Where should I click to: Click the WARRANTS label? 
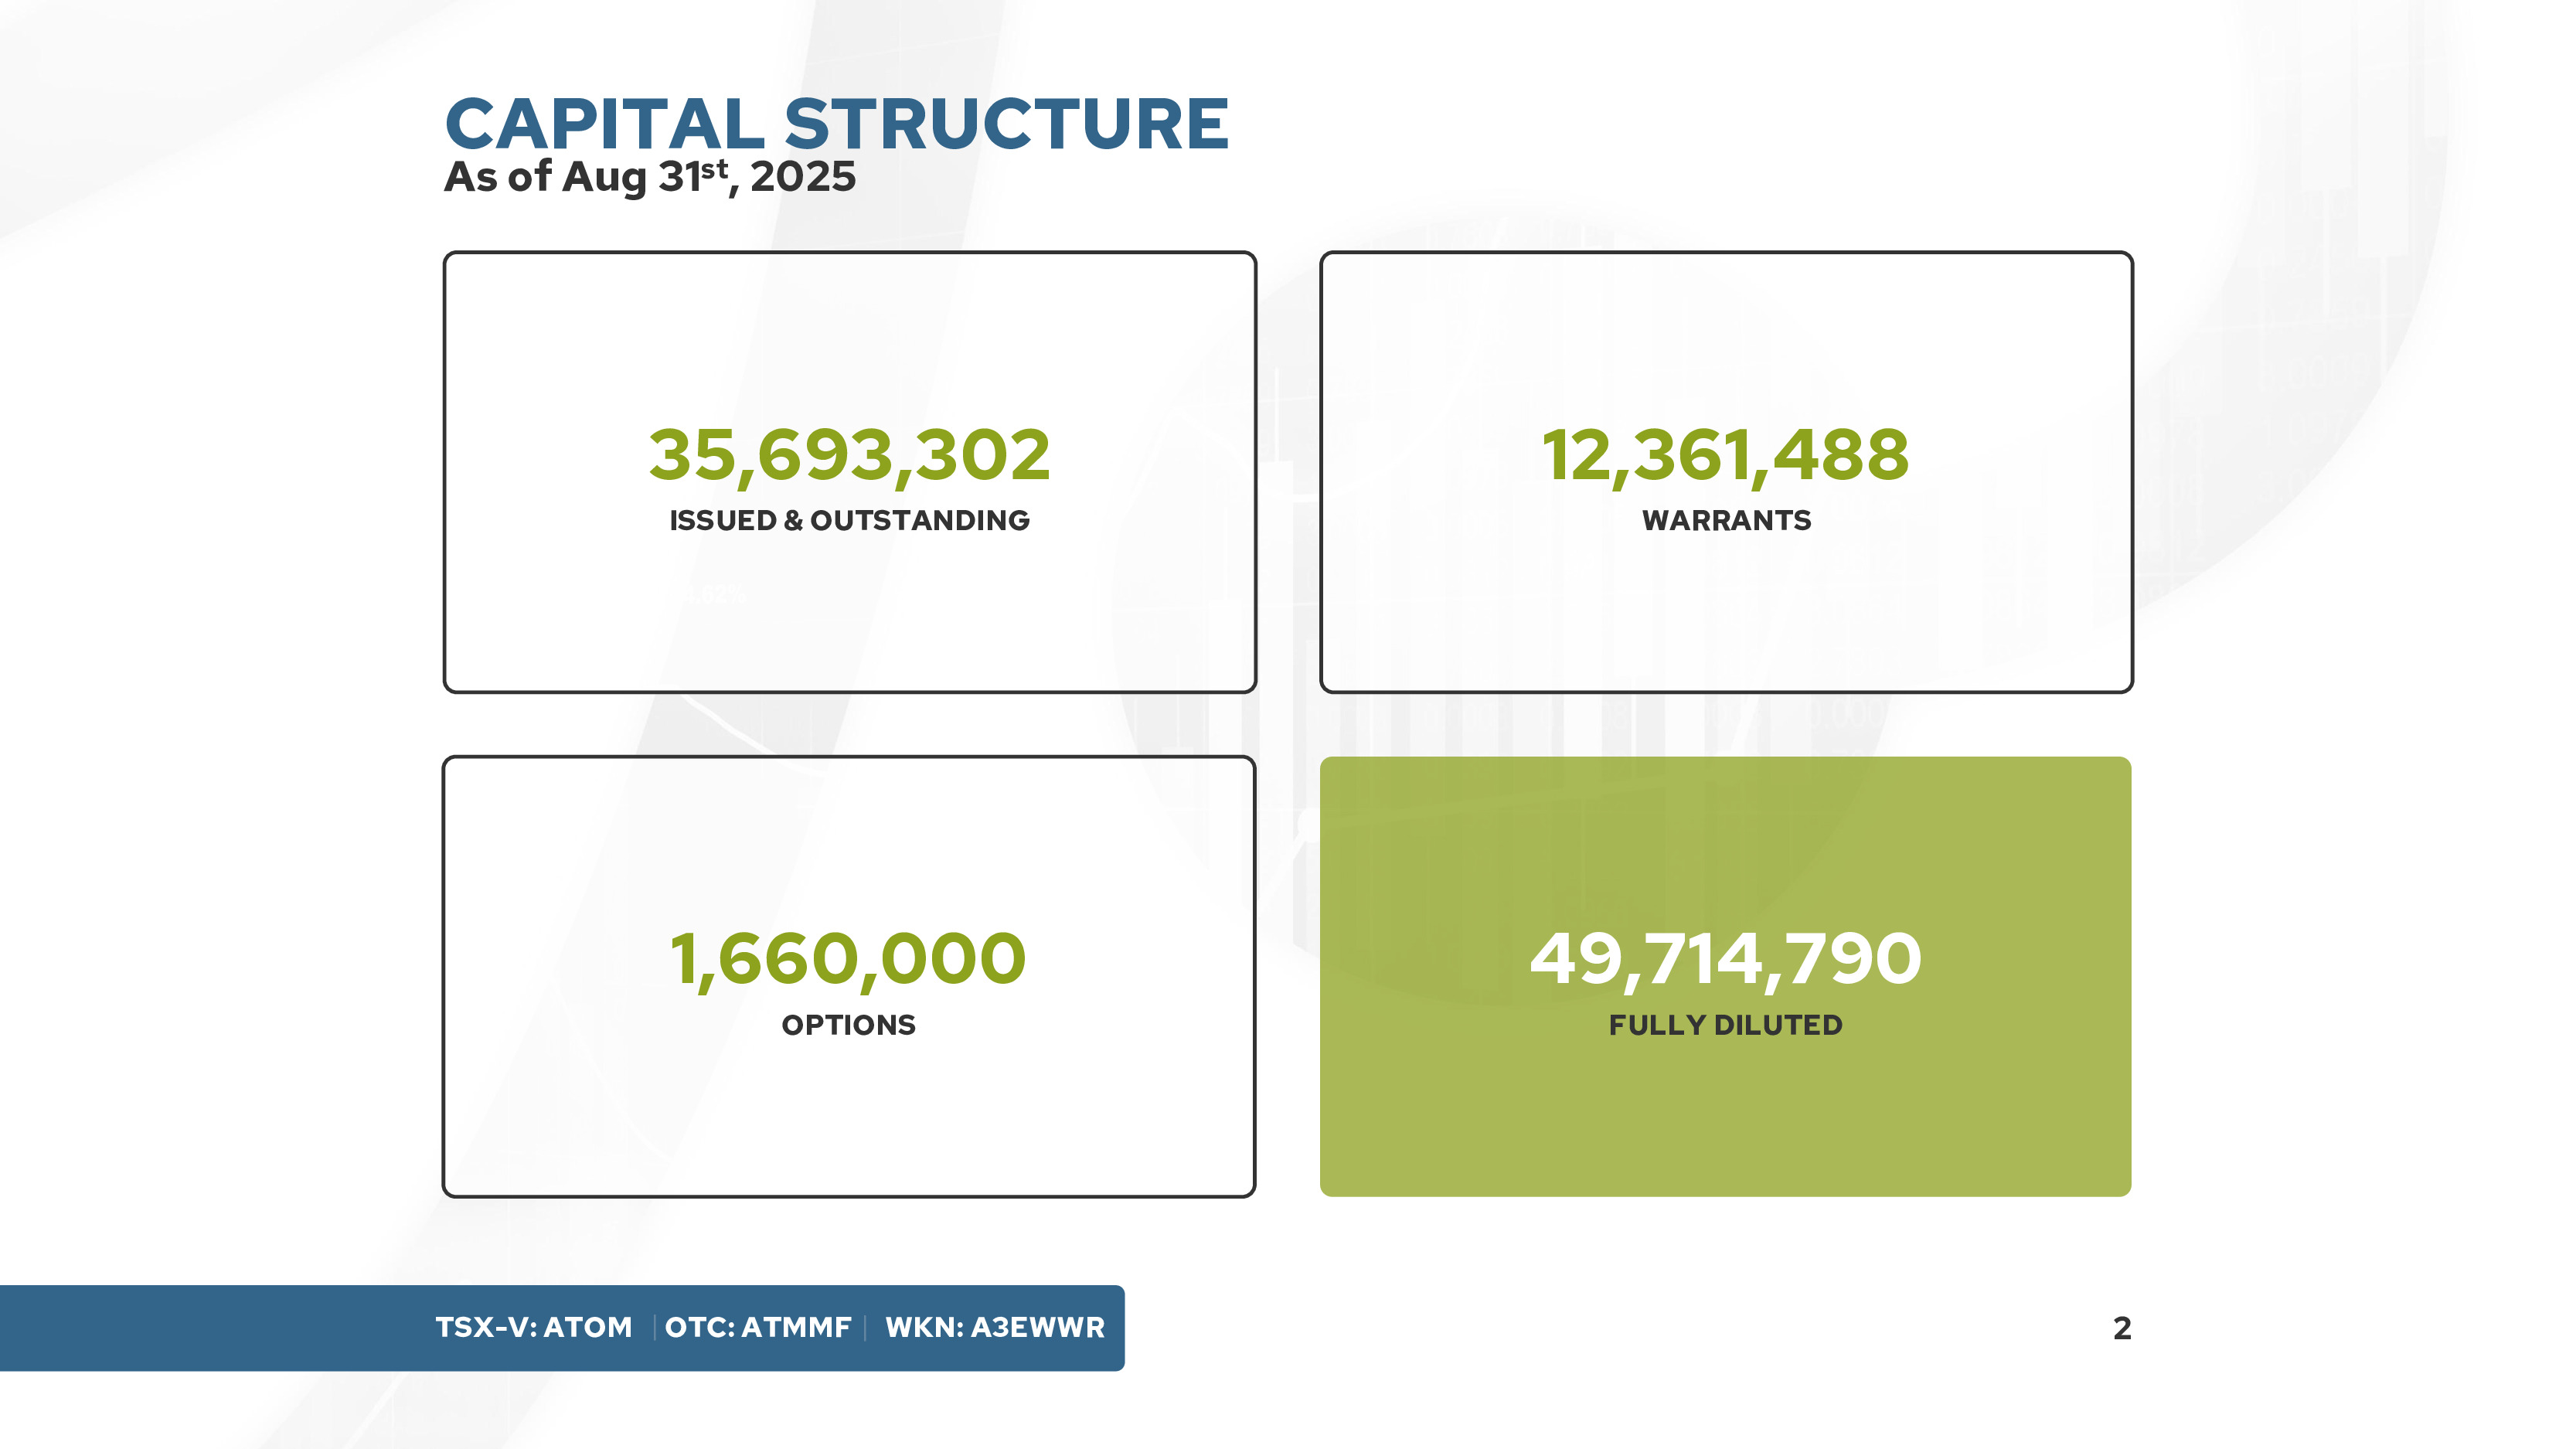coord(1726,521)
